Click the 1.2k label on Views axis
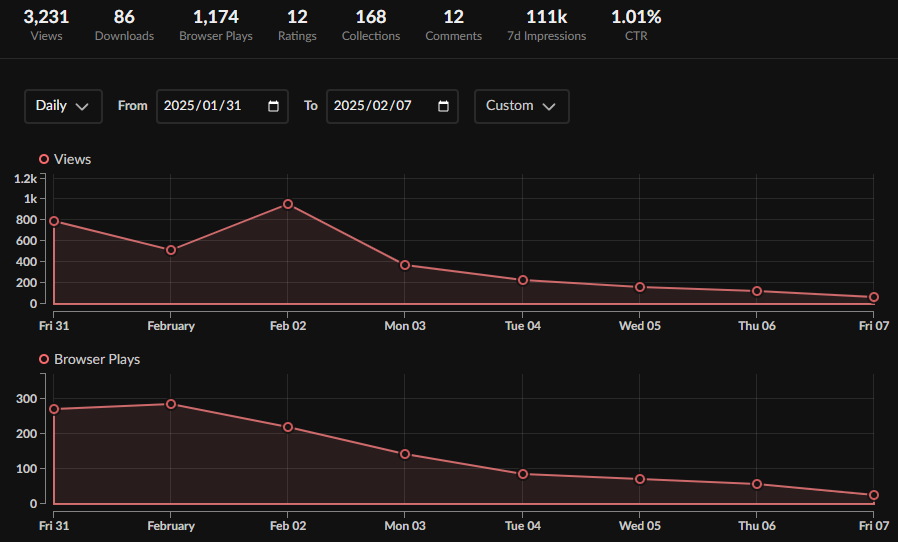 pos(26,179)
